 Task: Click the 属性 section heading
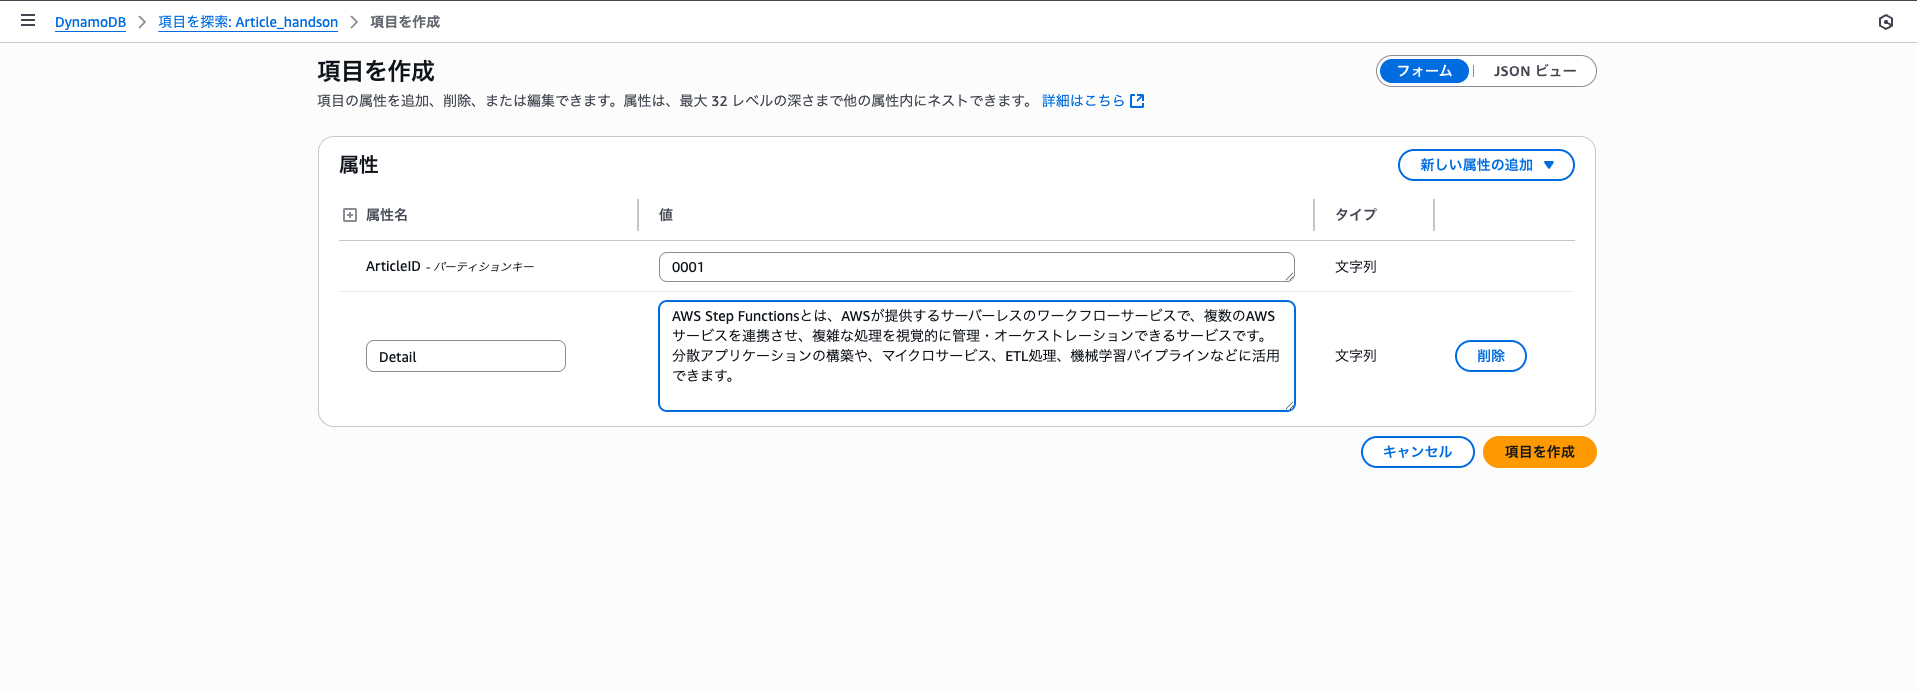tap(359, 165)
